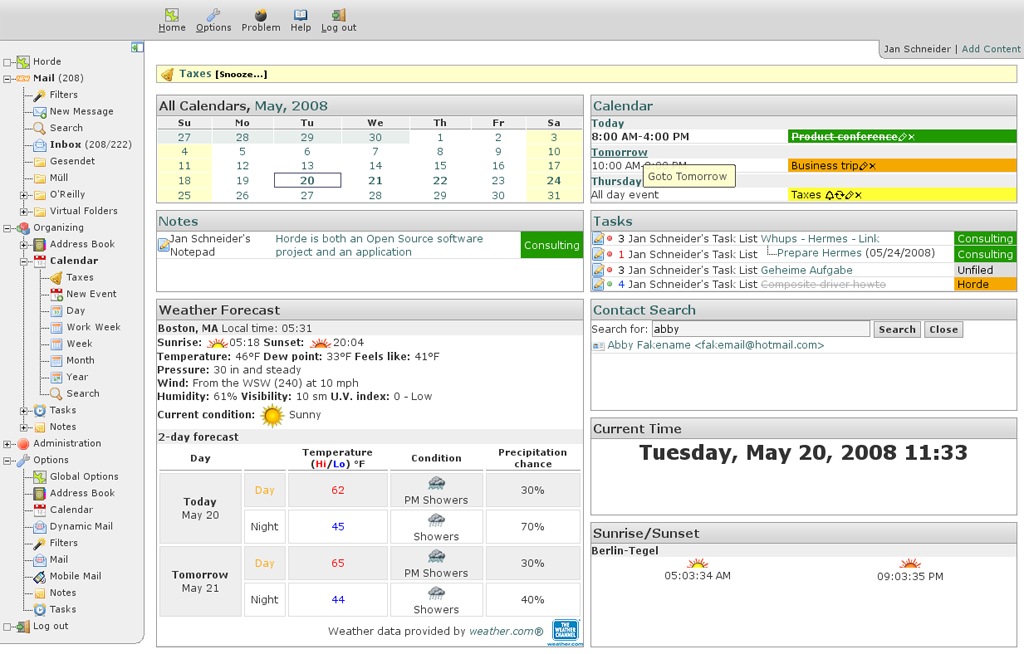Click the Home icon in top toolbar
This screenshot has height=654, width=1024.
point(172,15)
